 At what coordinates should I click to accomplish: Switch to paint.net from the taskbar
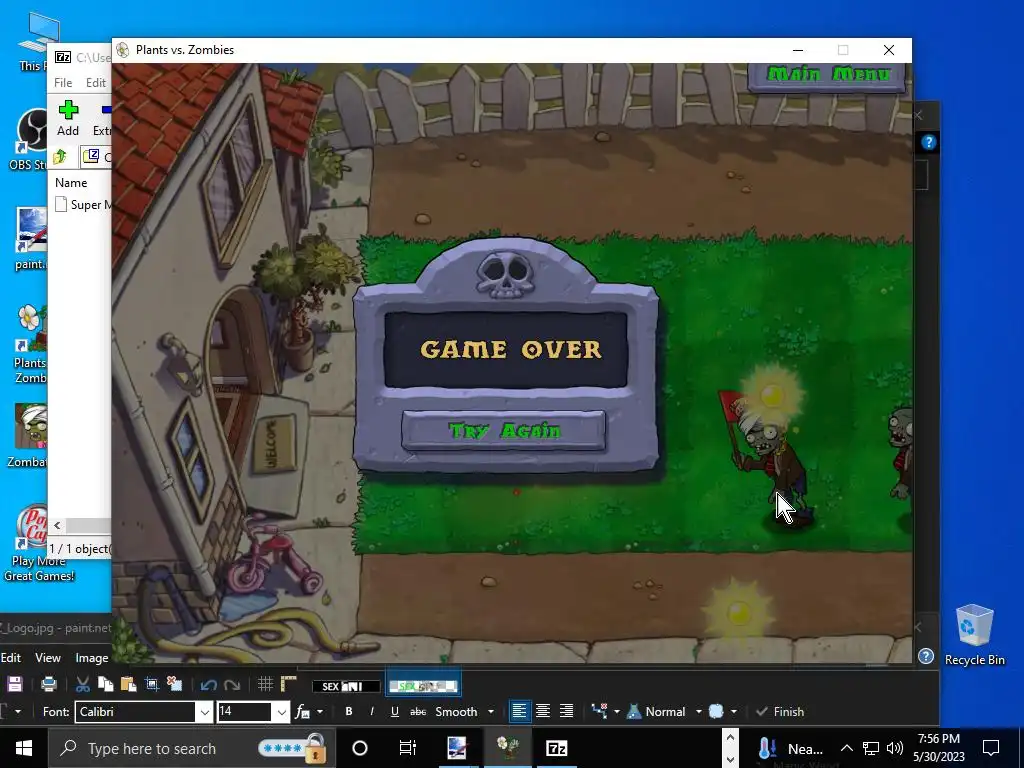point(456,748)
